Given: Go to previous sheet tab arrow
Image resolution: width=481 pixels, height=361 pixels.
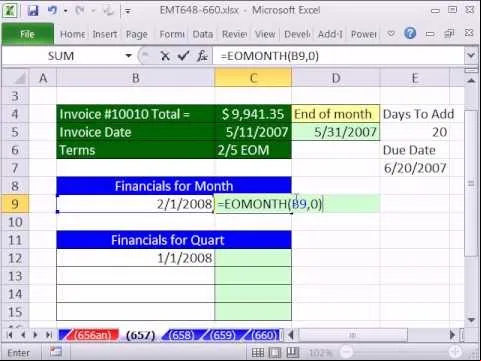Looking at the screenshot, I should (x=23, y=334).
